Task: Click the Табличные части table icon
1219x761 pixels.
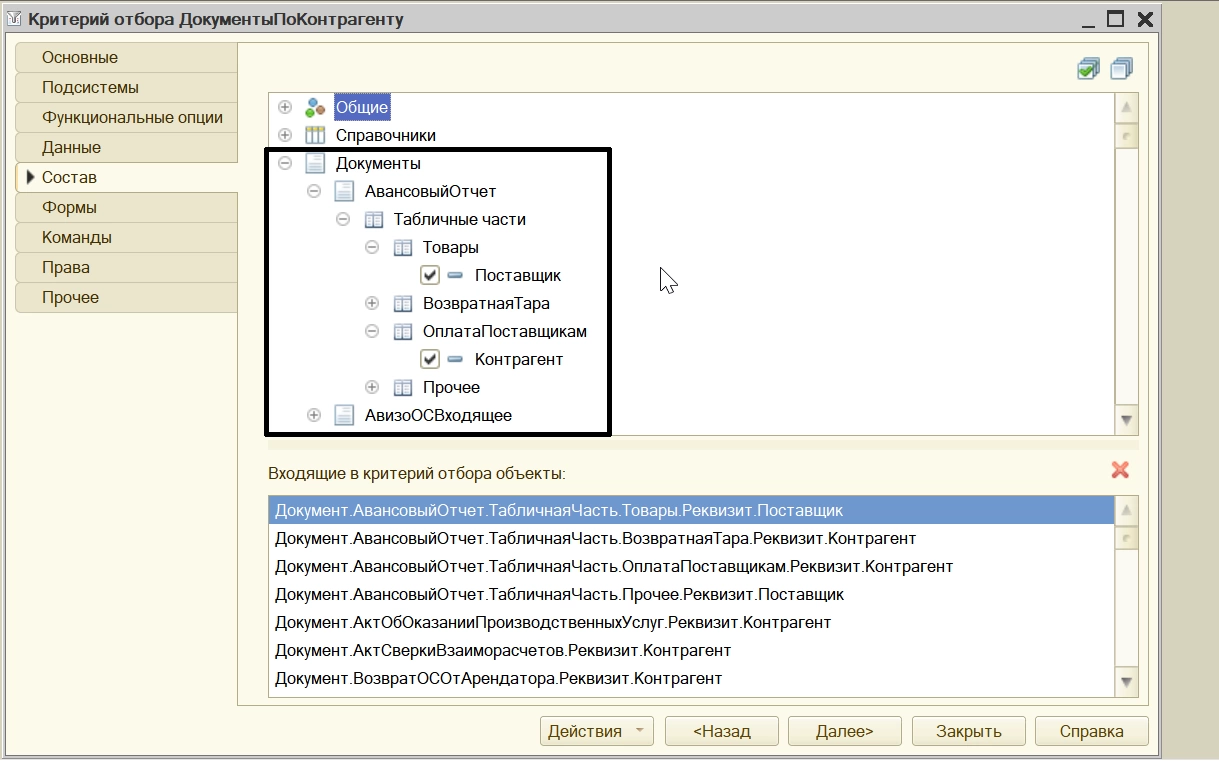Action: (x=373, y=219)
